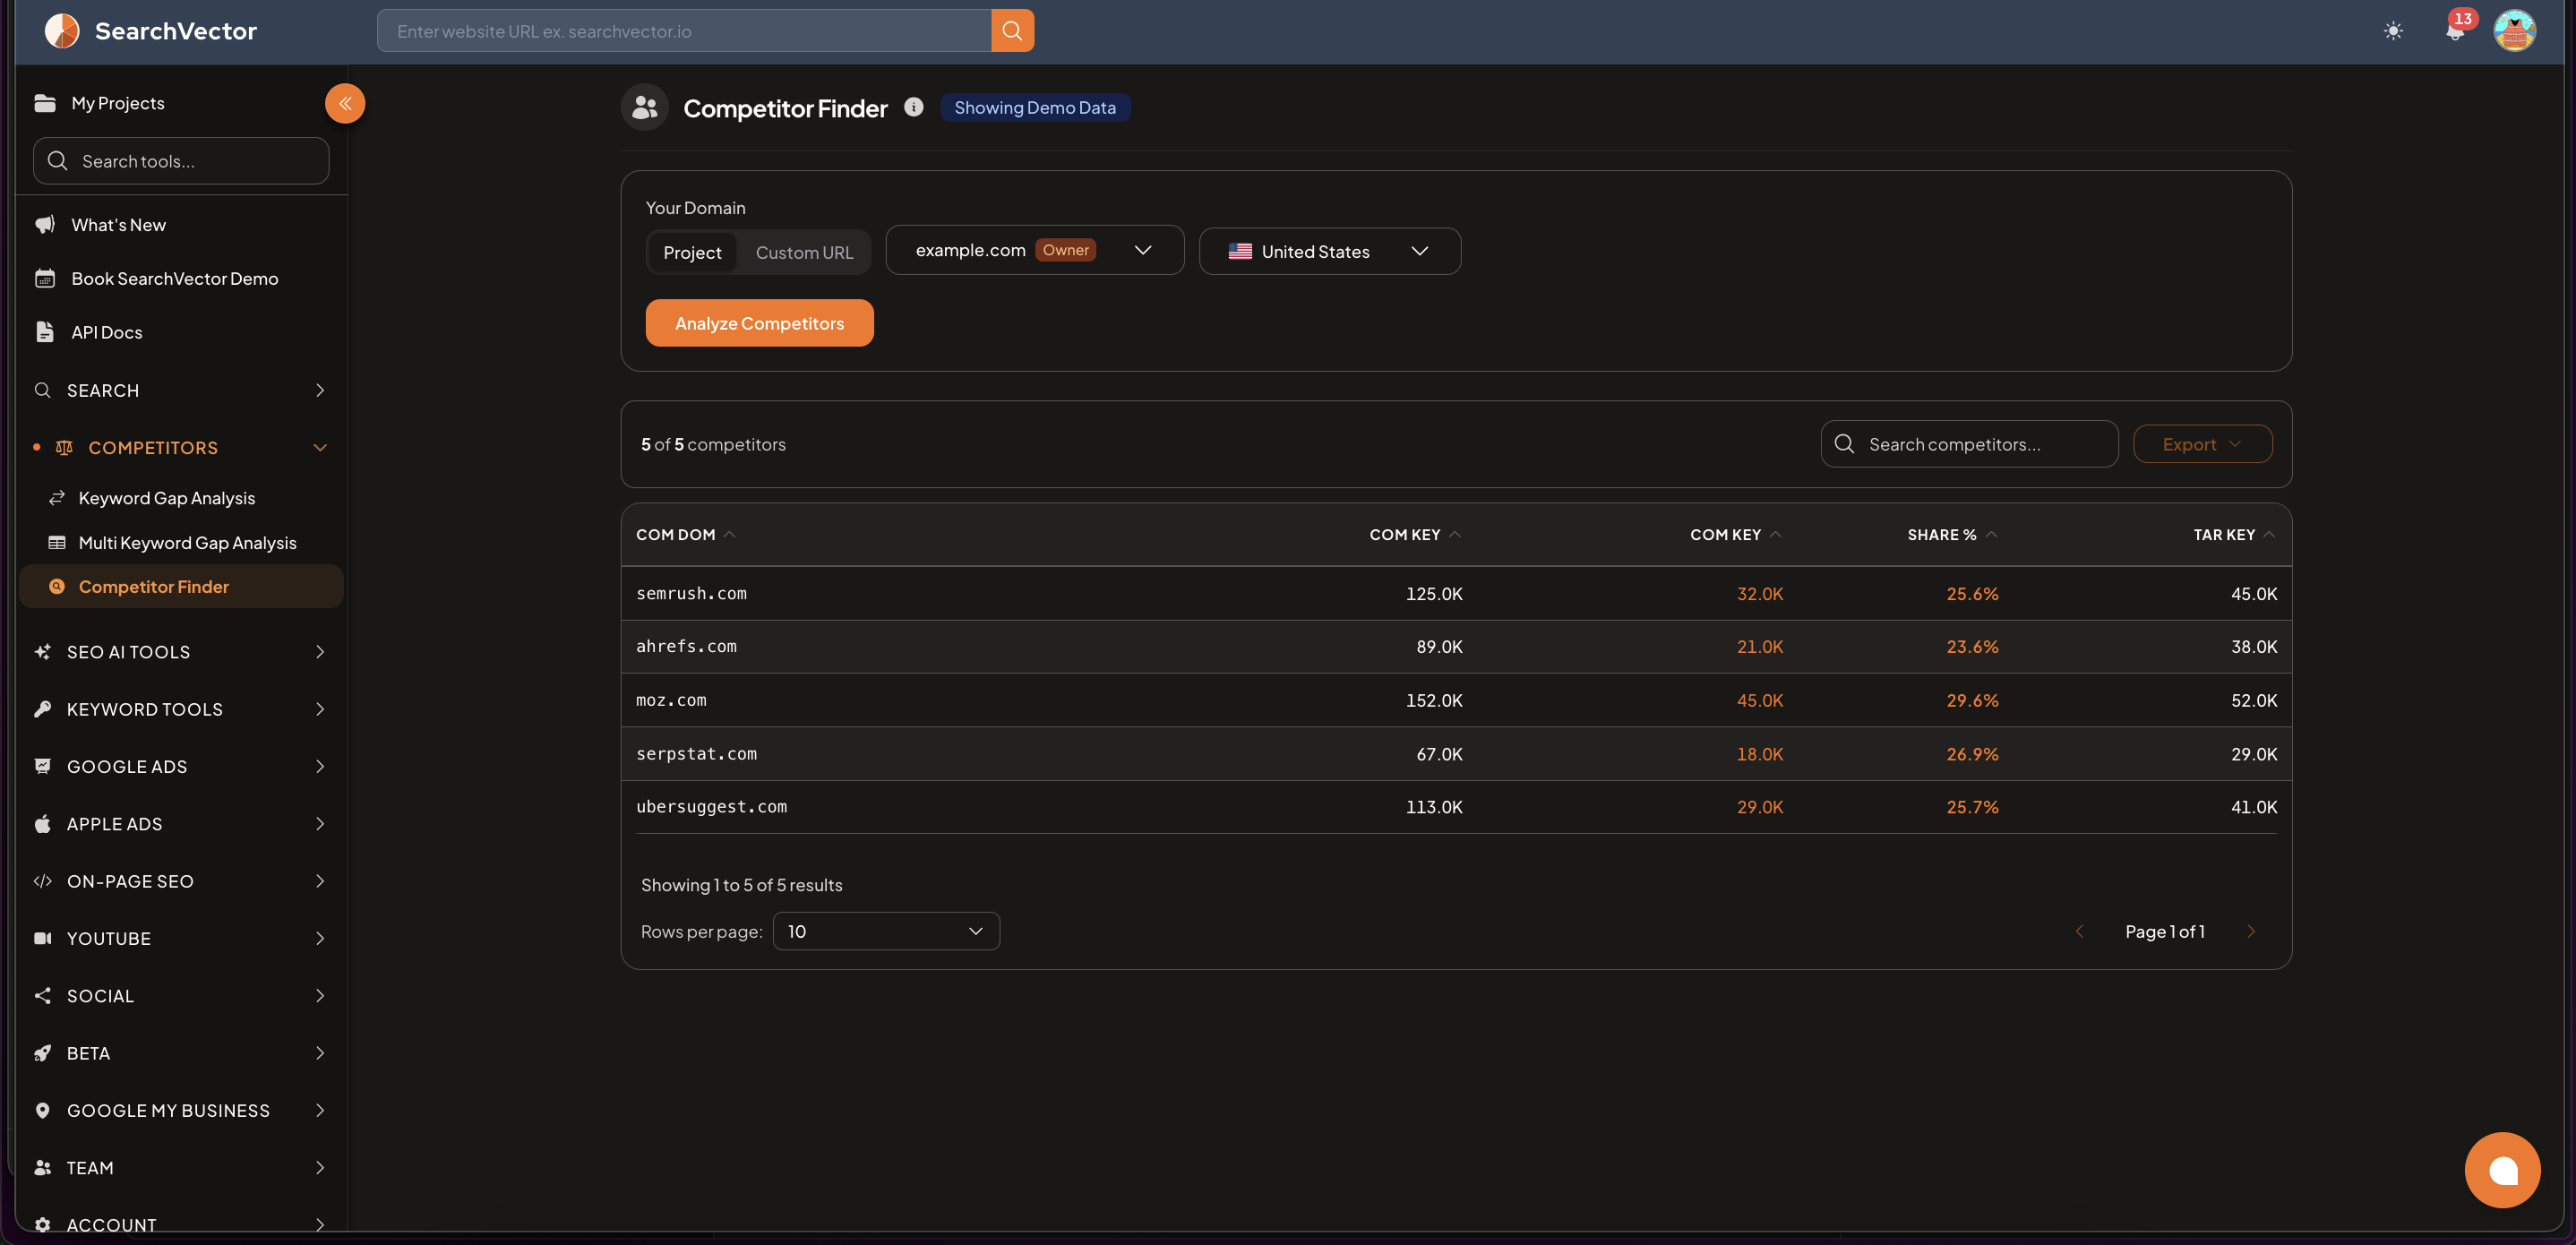Screen dimensions: 2576x1245
Task: Focus the website URL search field
Action: coord(684,31)
